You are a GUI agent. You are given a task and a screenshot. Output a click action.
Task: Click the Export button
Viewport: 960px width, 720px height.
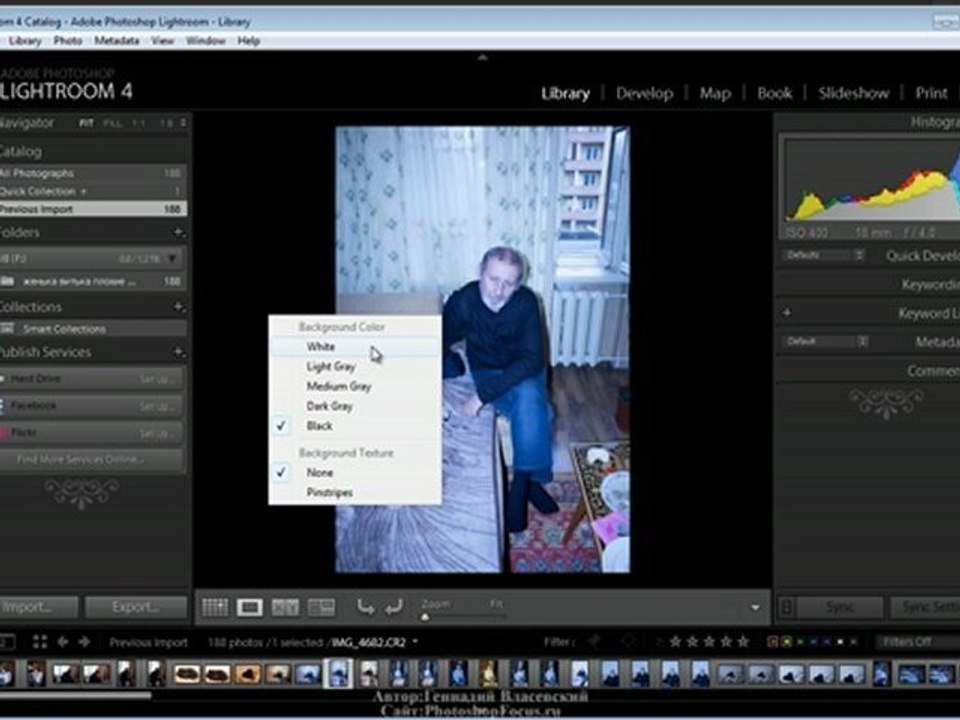135,607
